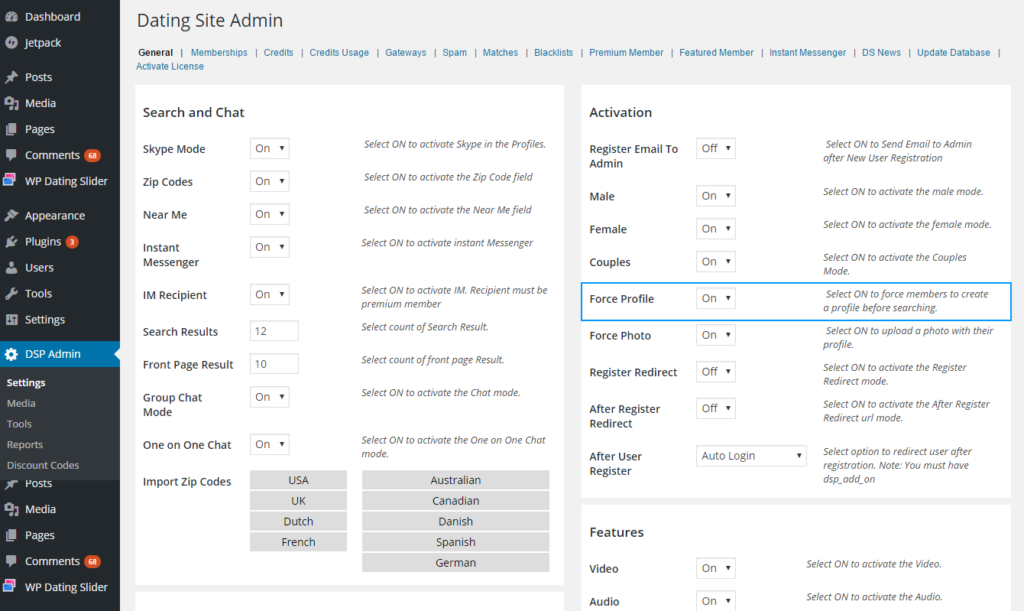Viewport: 1024px width, 611px height.
Task: Disable Force Photo mode
Action: tap(715, 335)
